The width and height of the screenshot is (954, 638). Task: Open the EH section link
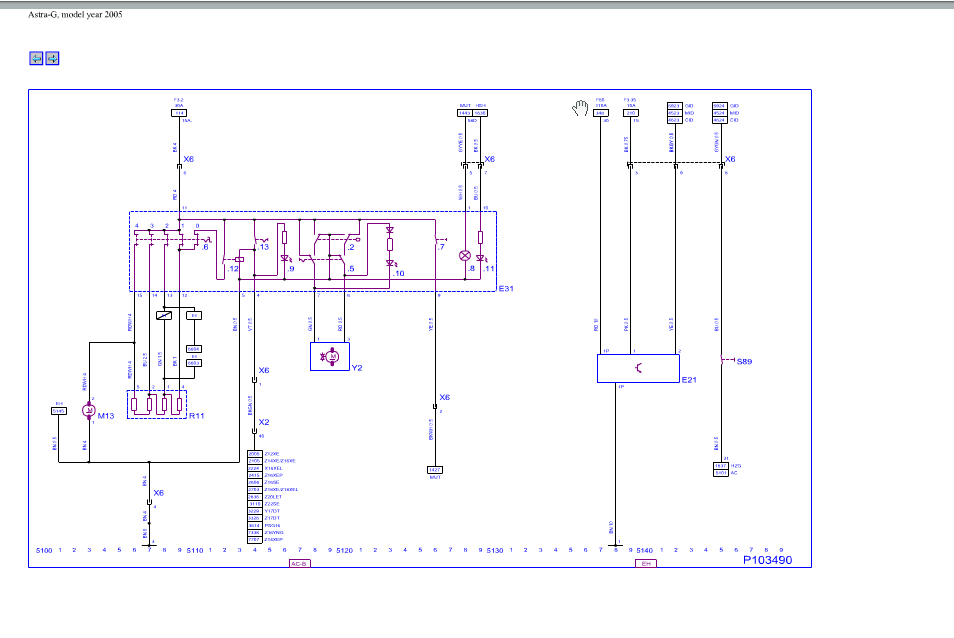pyautogui.click(x=646, y=564)
